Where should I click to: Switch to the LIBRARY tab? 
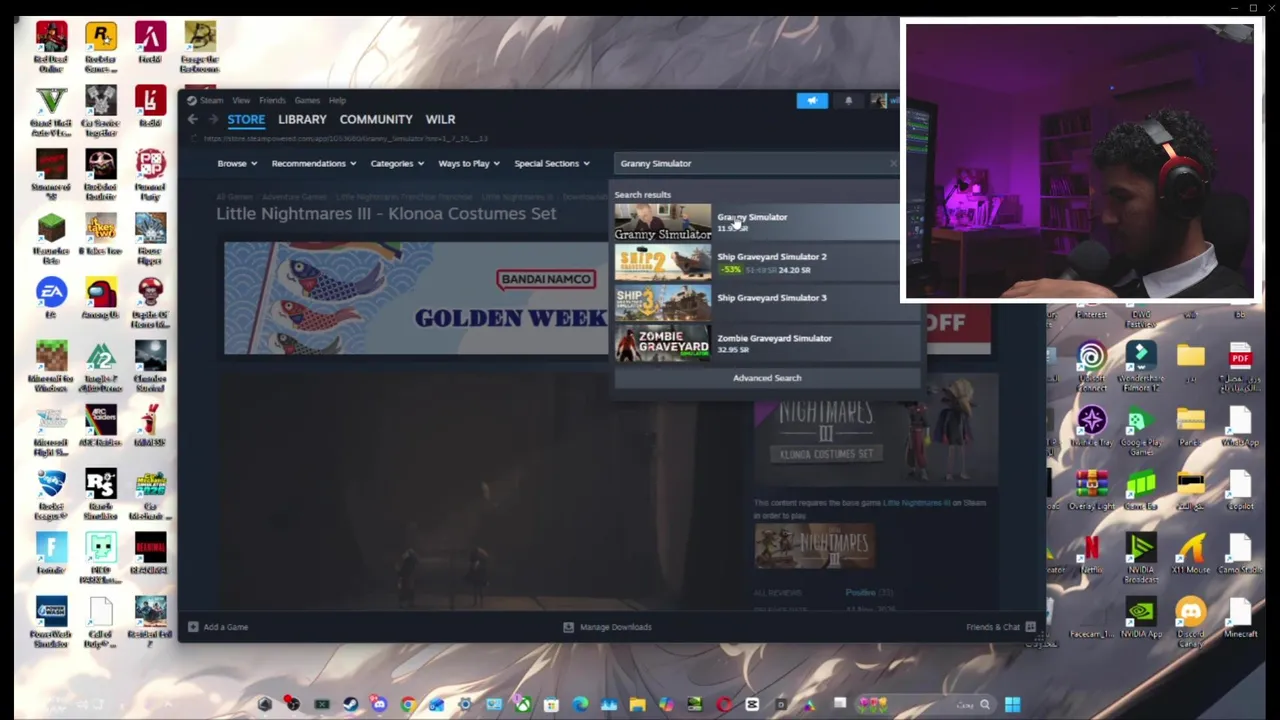click(x=302, y=119)
